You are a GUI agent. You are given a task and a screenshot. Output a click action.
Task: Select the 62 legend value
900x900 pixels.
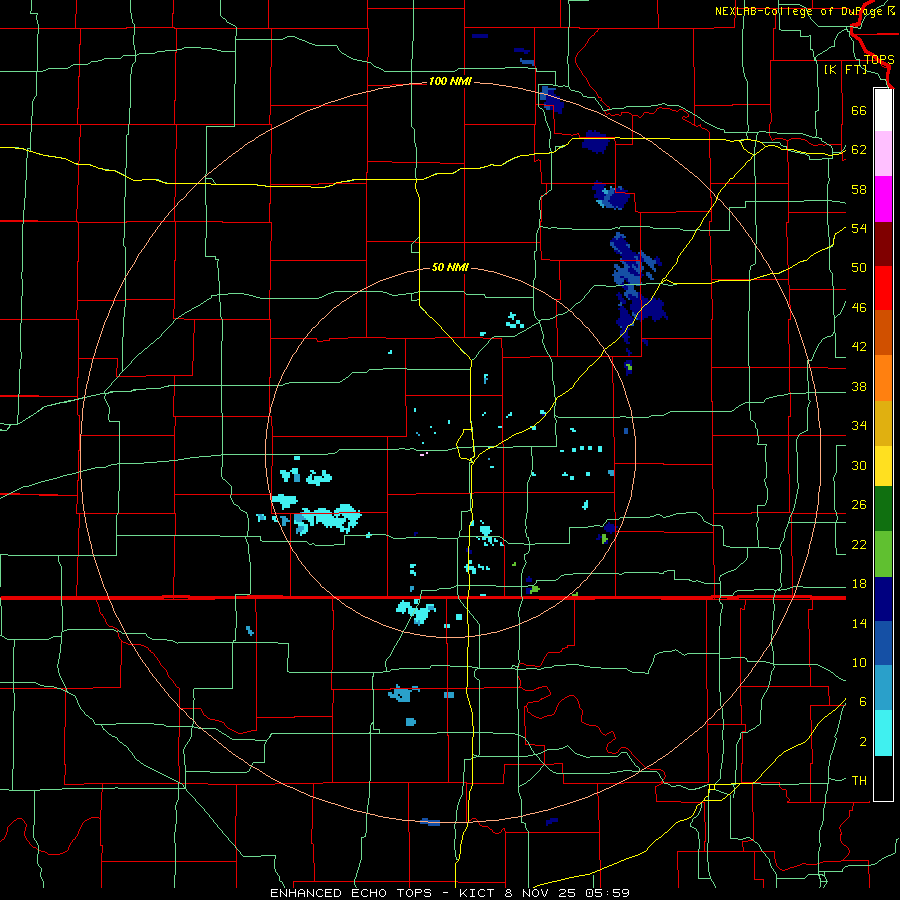click(859, 150)
